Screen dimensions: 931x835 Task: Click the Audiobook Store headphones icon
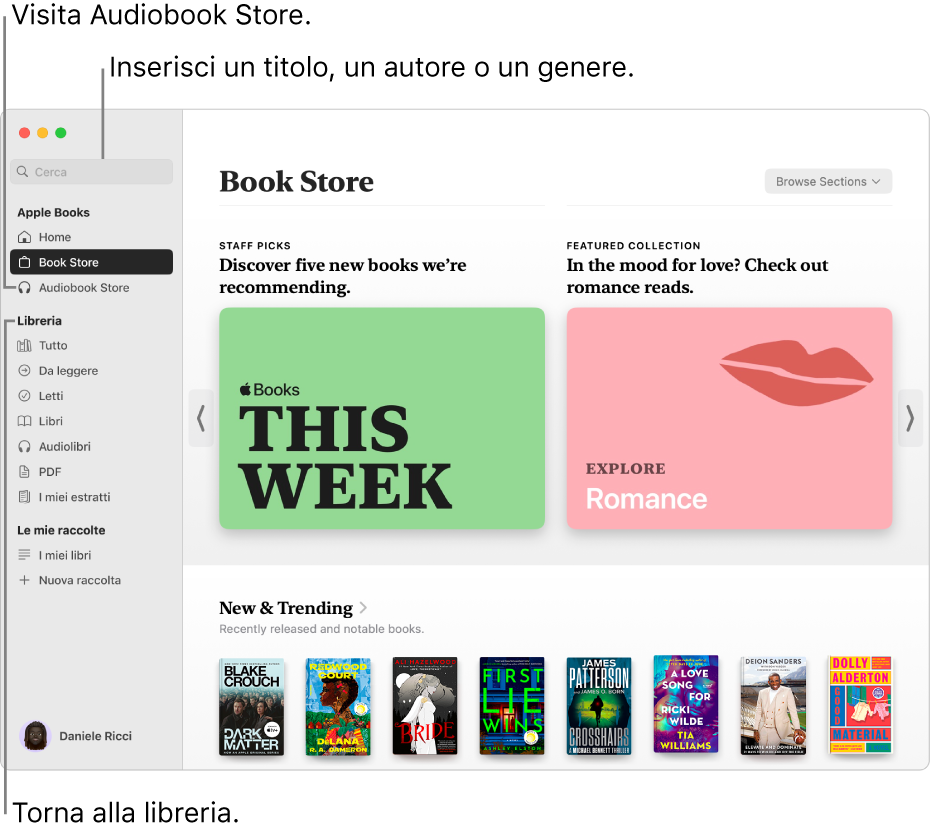pyautogui.click(x=25, y=288)
